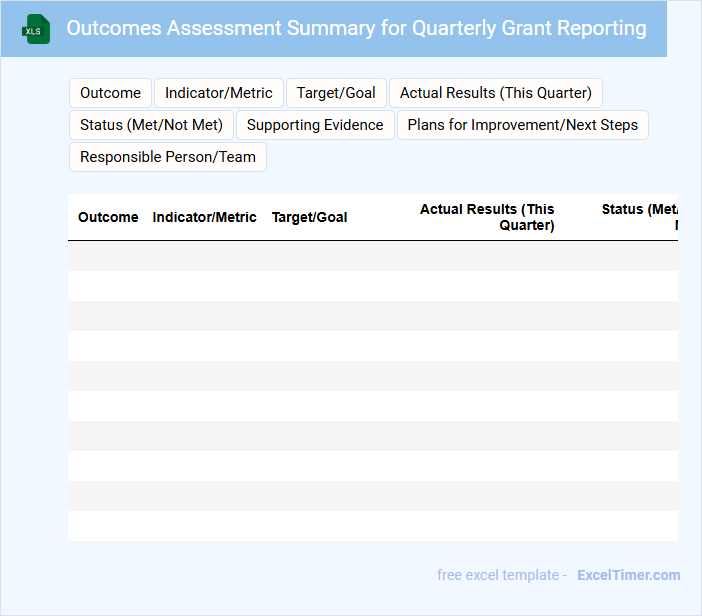Image resolution: width=702 pixels, height=616 pixels.
Task: Click Actual Results (This Quarter) column header
Action: [x=487, y=217]
